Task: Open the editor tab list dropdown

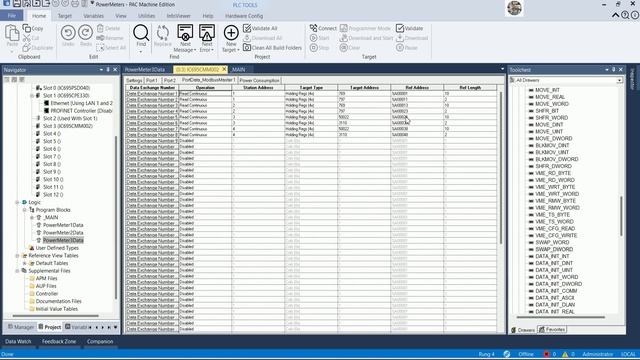Action: point(502,69)
